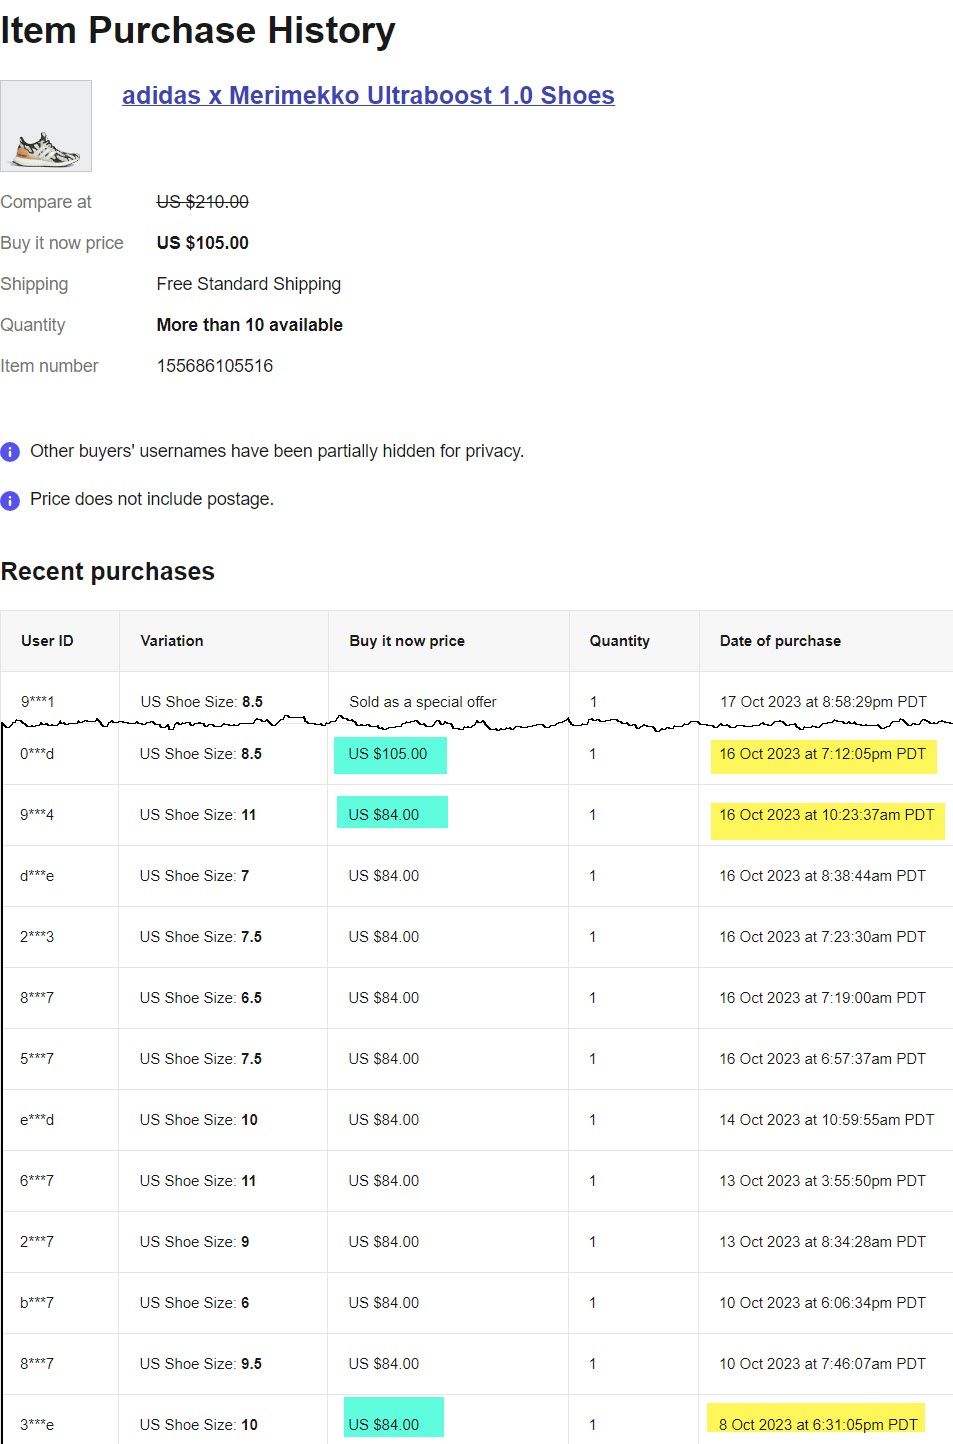The height and width of the screenshot is (1444, 953).
Task: Select user ID 9***1
Action: 38,702
